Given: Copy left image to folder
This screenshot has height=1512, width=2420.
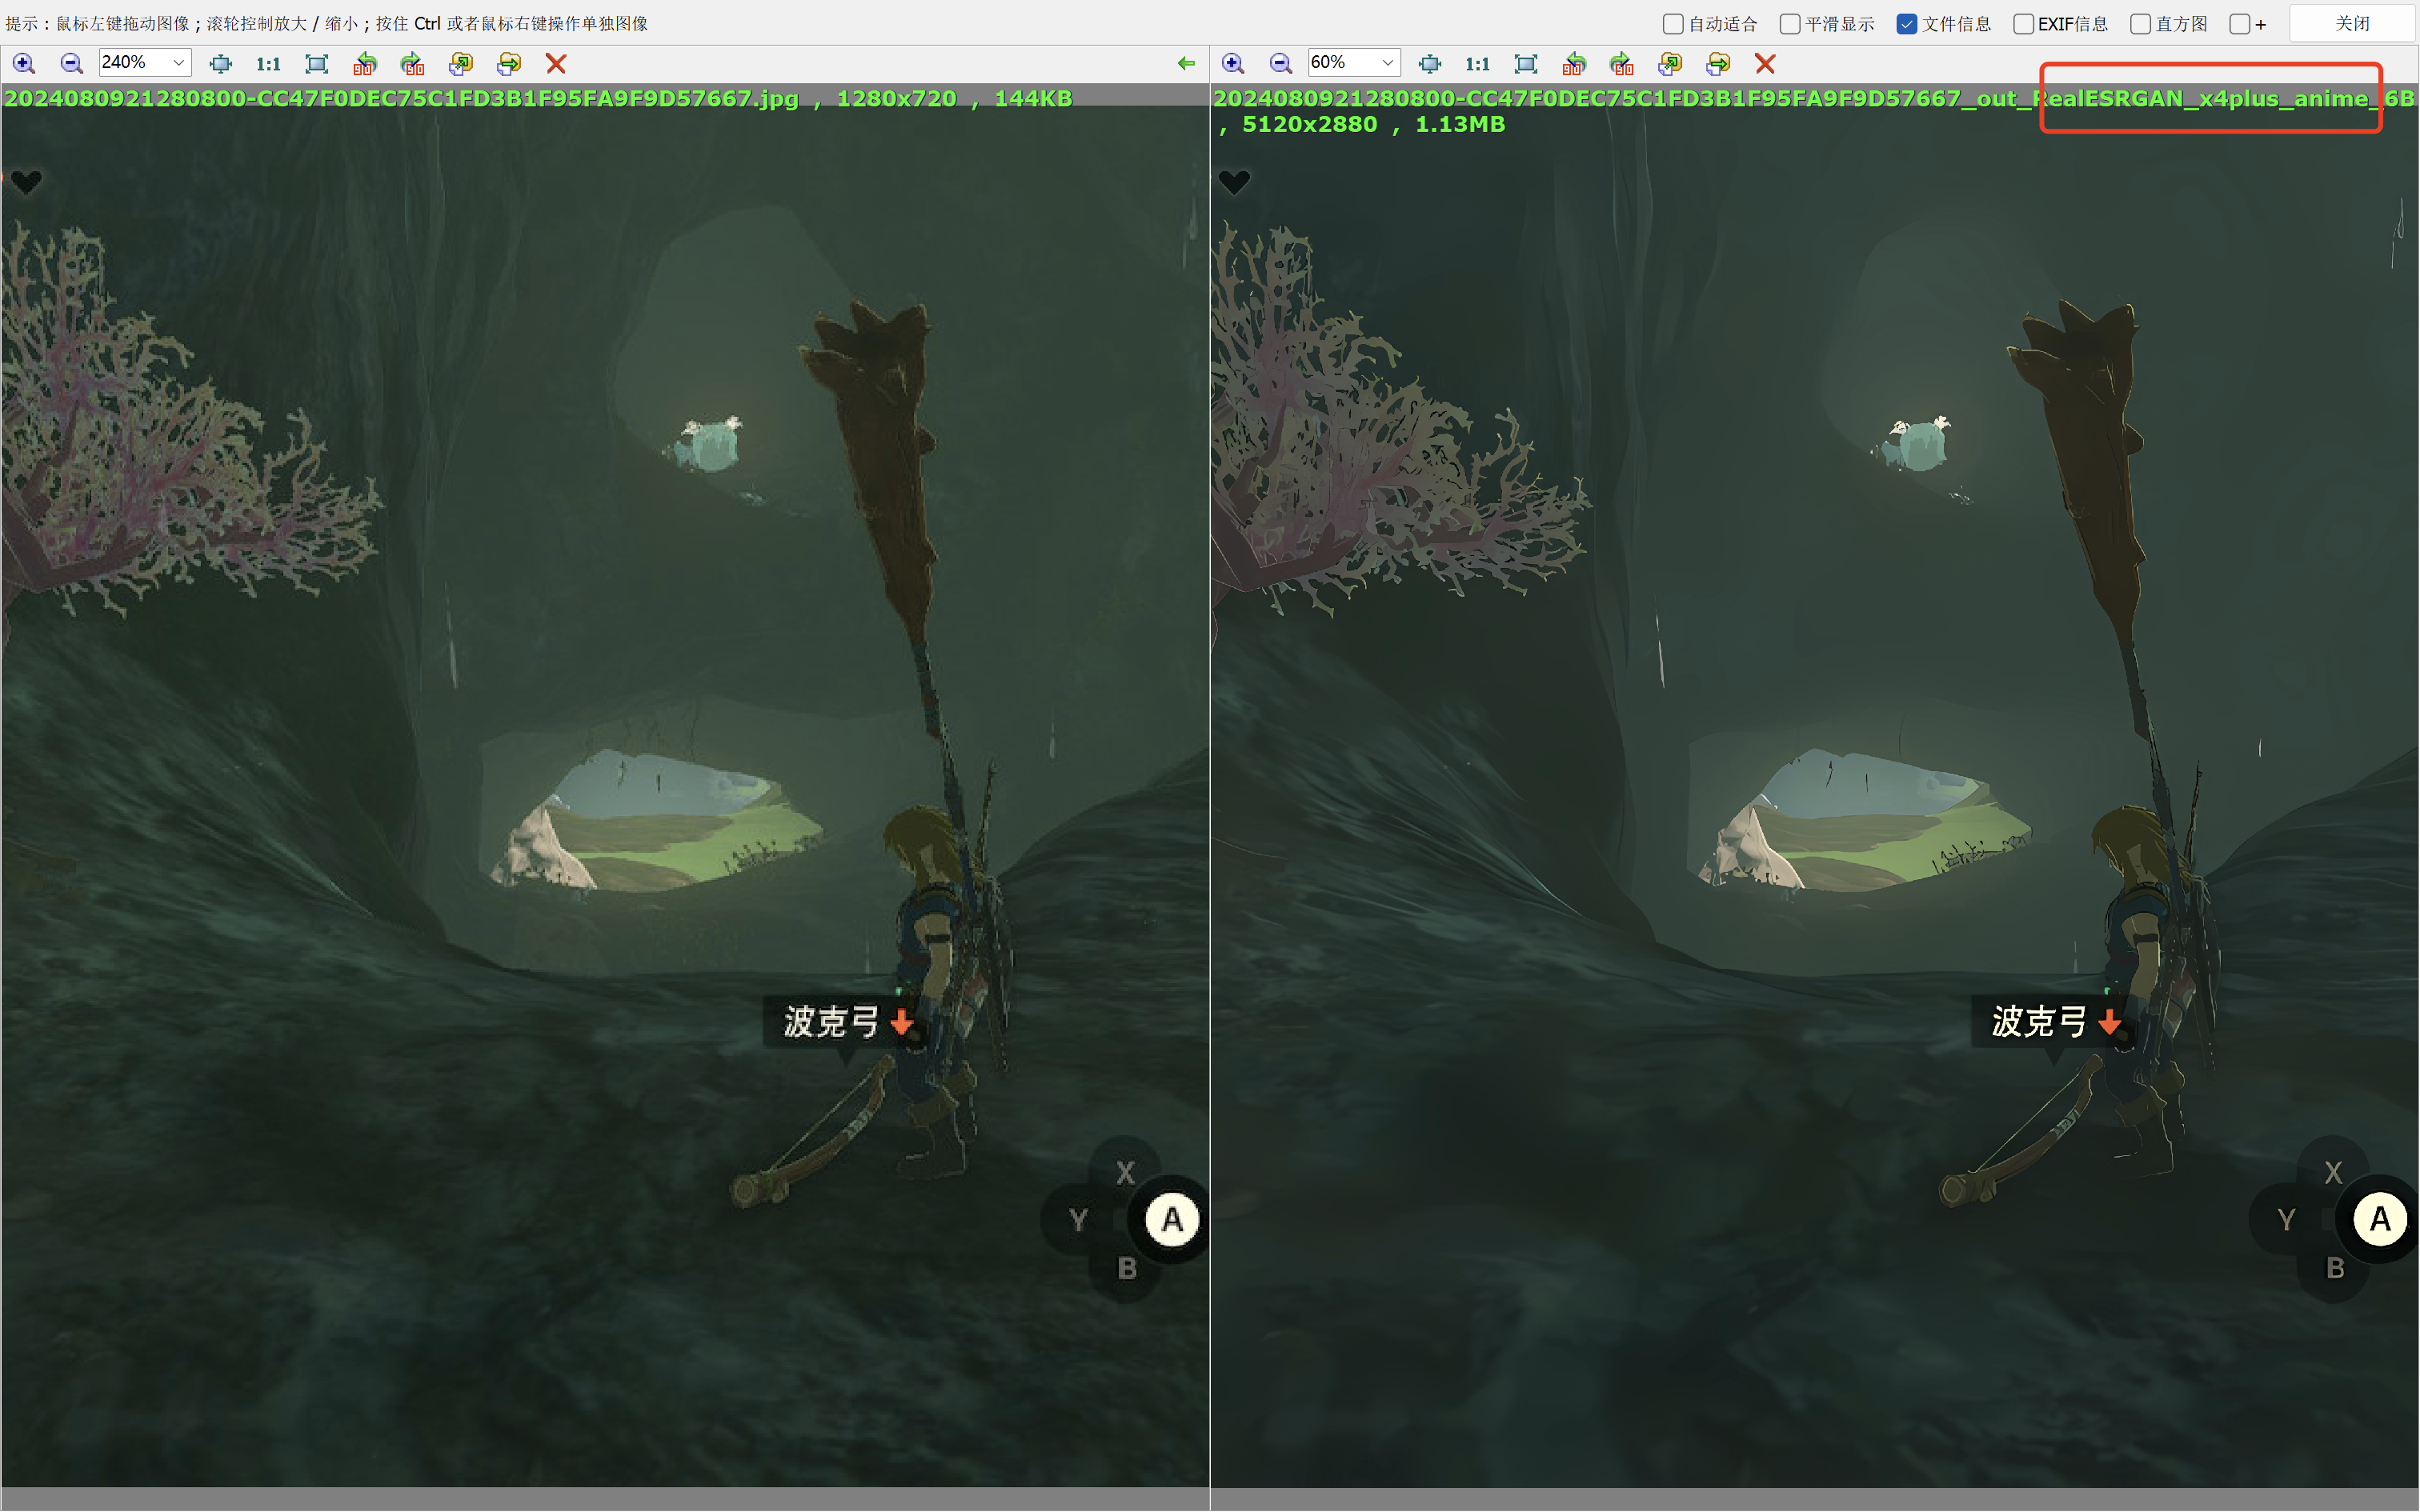Looking at the screenshot, I should click(x=460, y=64).
